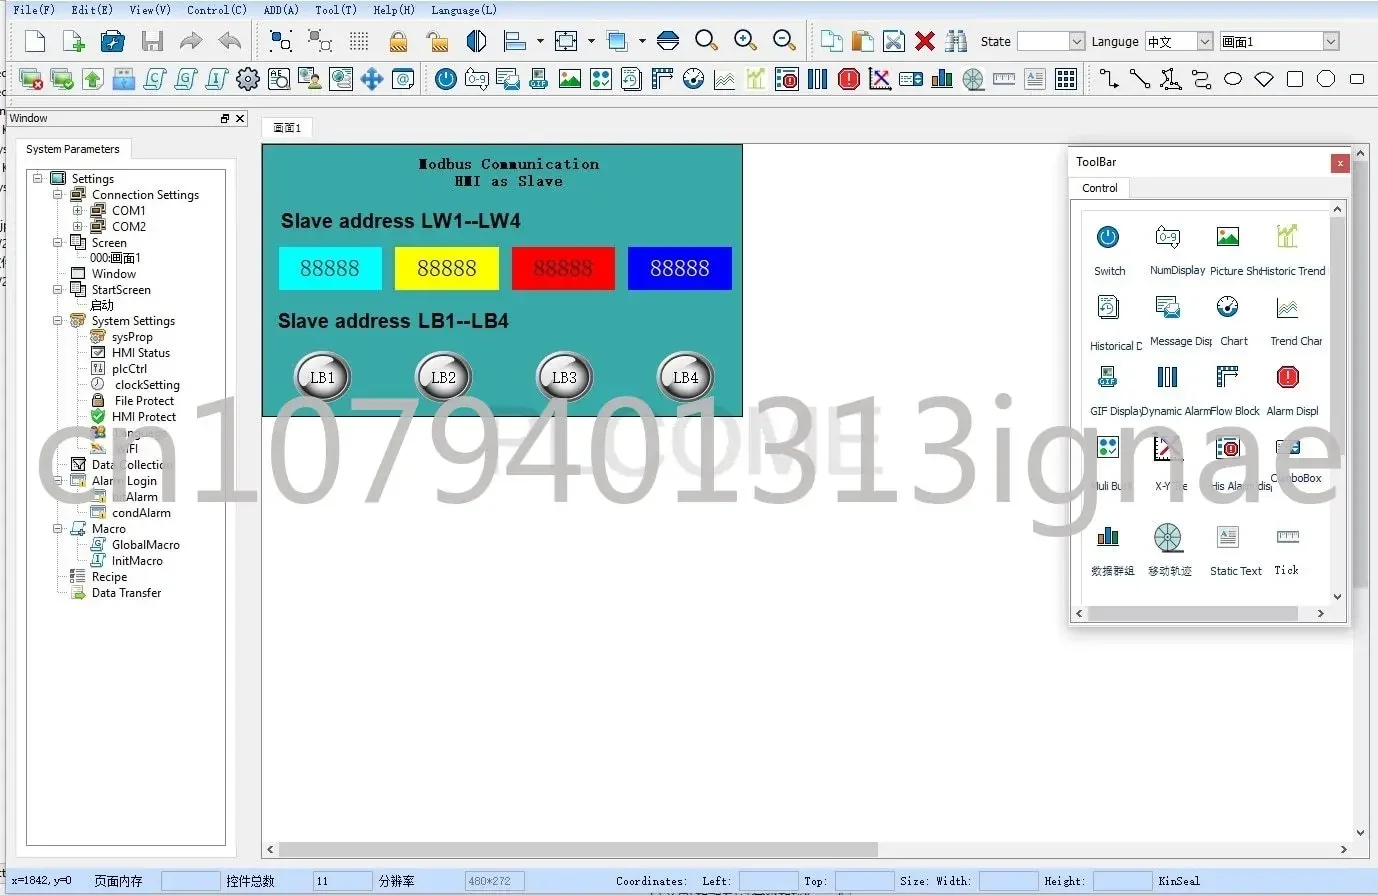Viewport: 1378px width, 895px height.
Task: Open the Tool(T) menu
Action: click(x=335, y=10)
